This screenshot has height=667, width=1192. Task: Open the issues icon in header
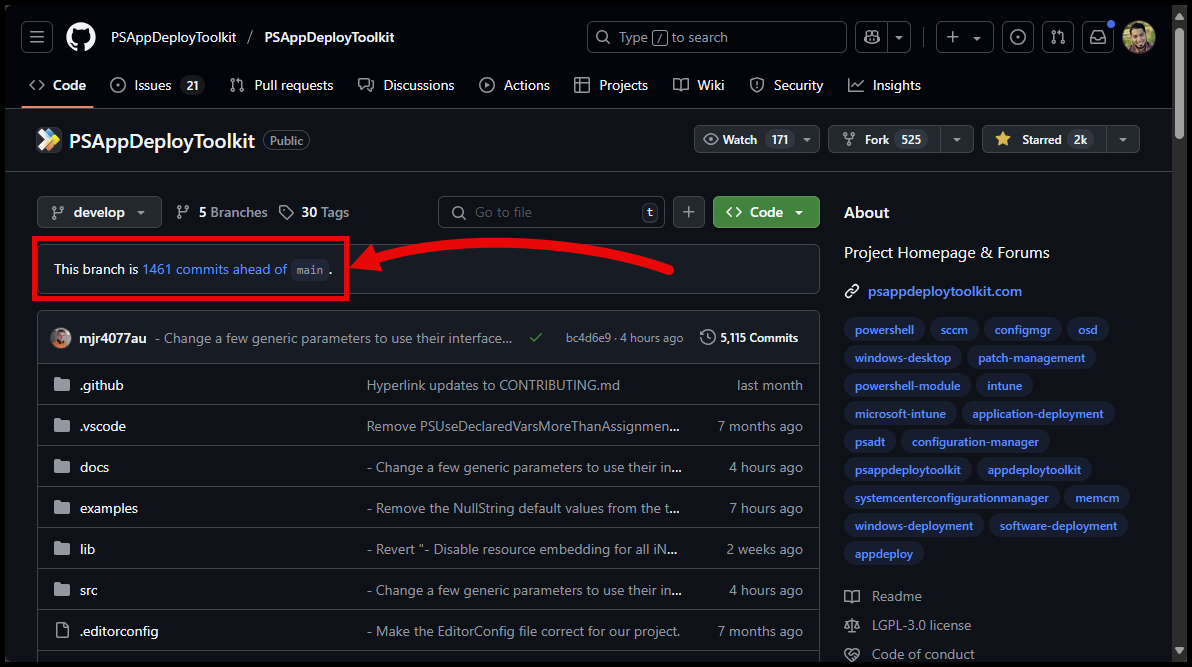[x=1017, y=37]
